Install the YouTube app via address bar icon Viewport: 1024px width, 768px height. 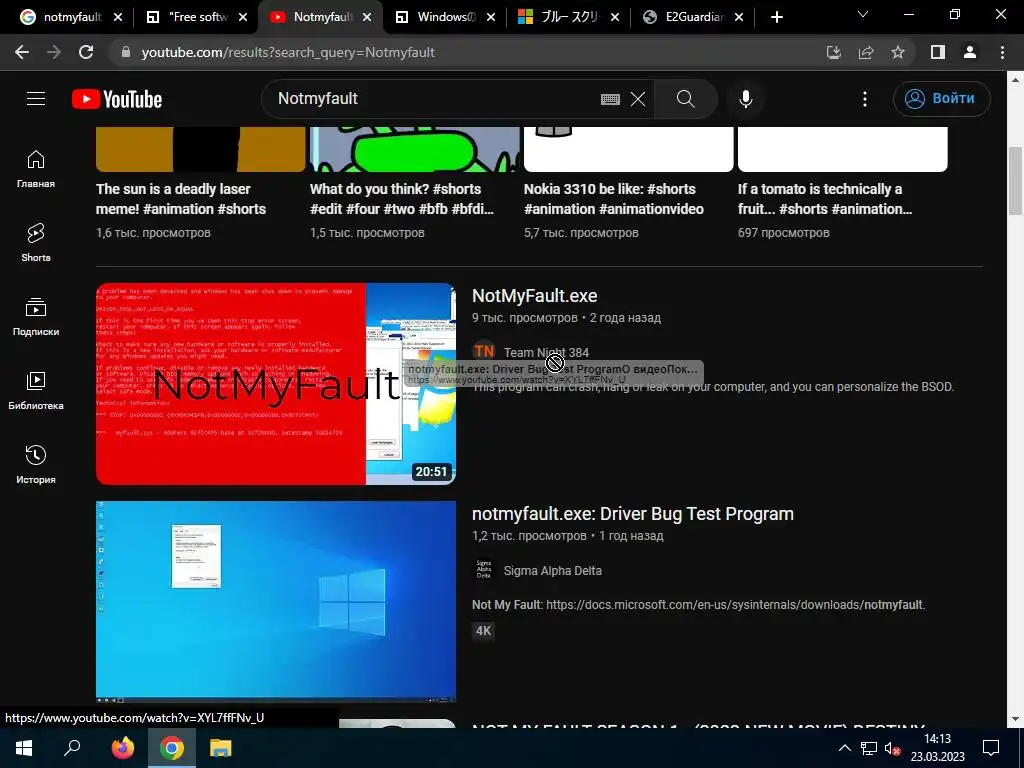click(833, 52)
